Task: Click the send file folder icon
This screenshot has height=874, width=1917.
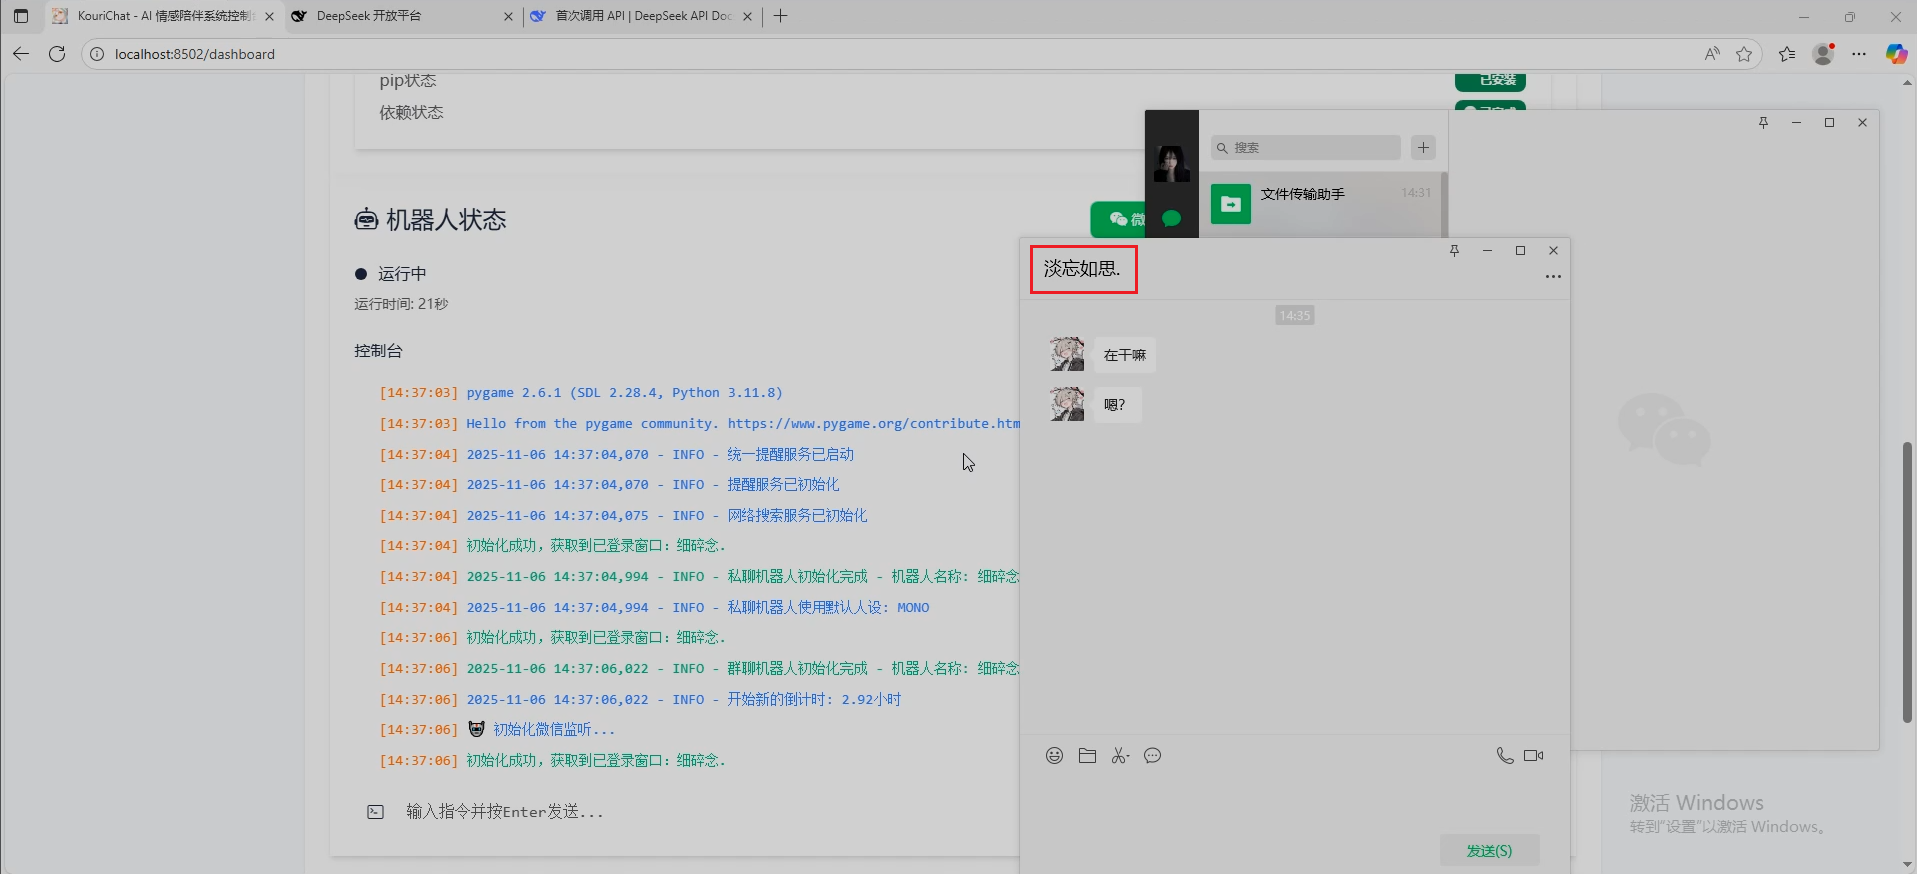Action: [1087, 756]
